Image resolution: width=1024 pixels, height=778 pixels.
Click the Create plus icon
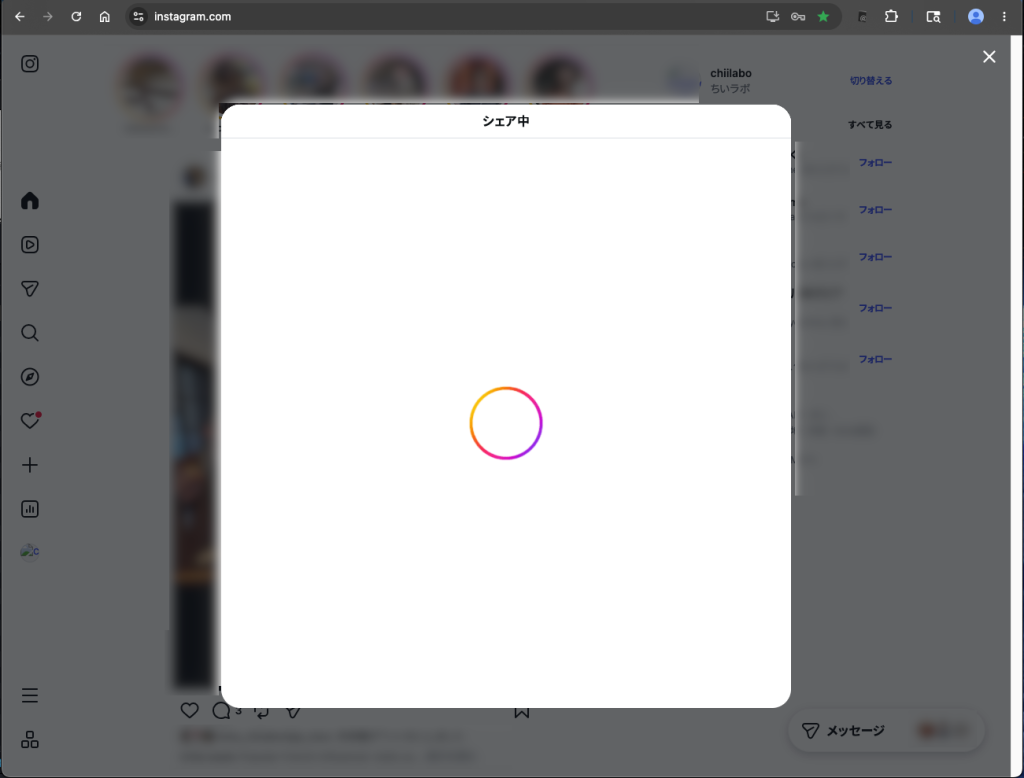(x=30, y=465)
